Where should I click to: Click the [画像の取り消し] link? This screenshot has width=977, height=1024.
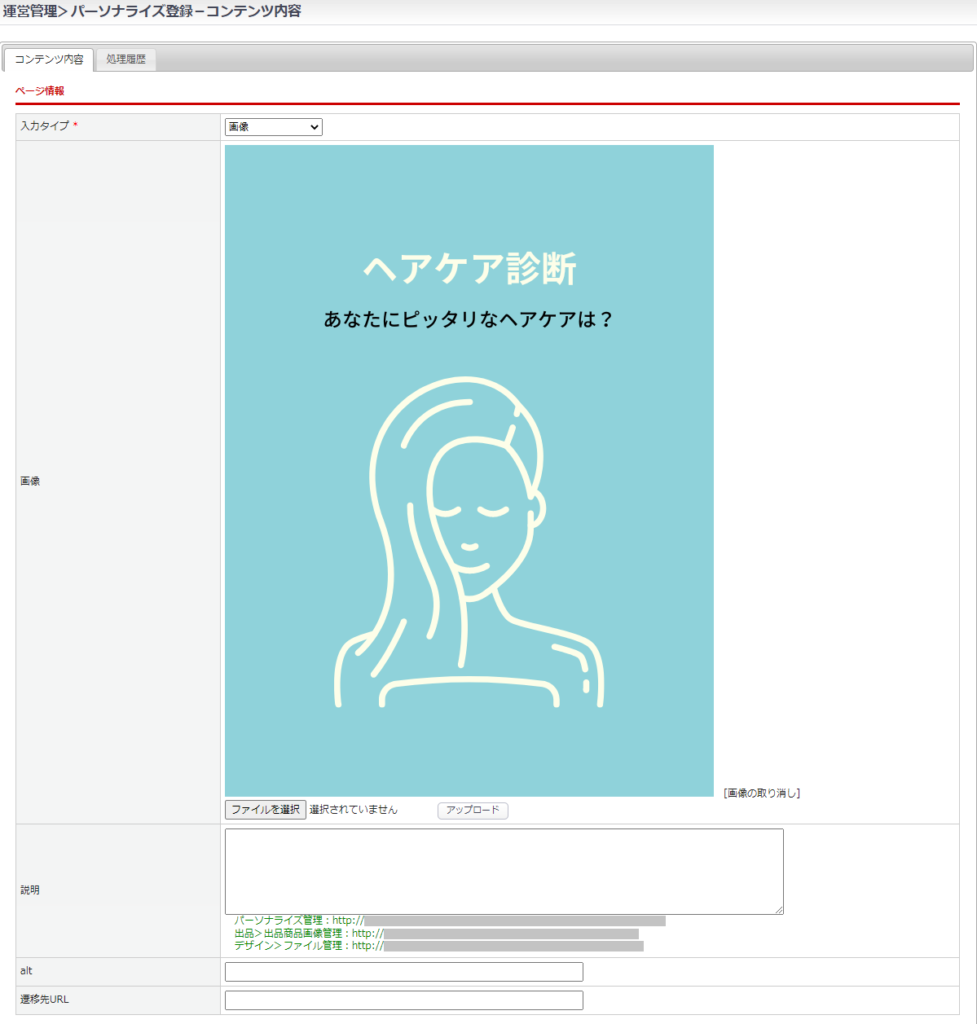pyautogui.click(x=761, y=793)
